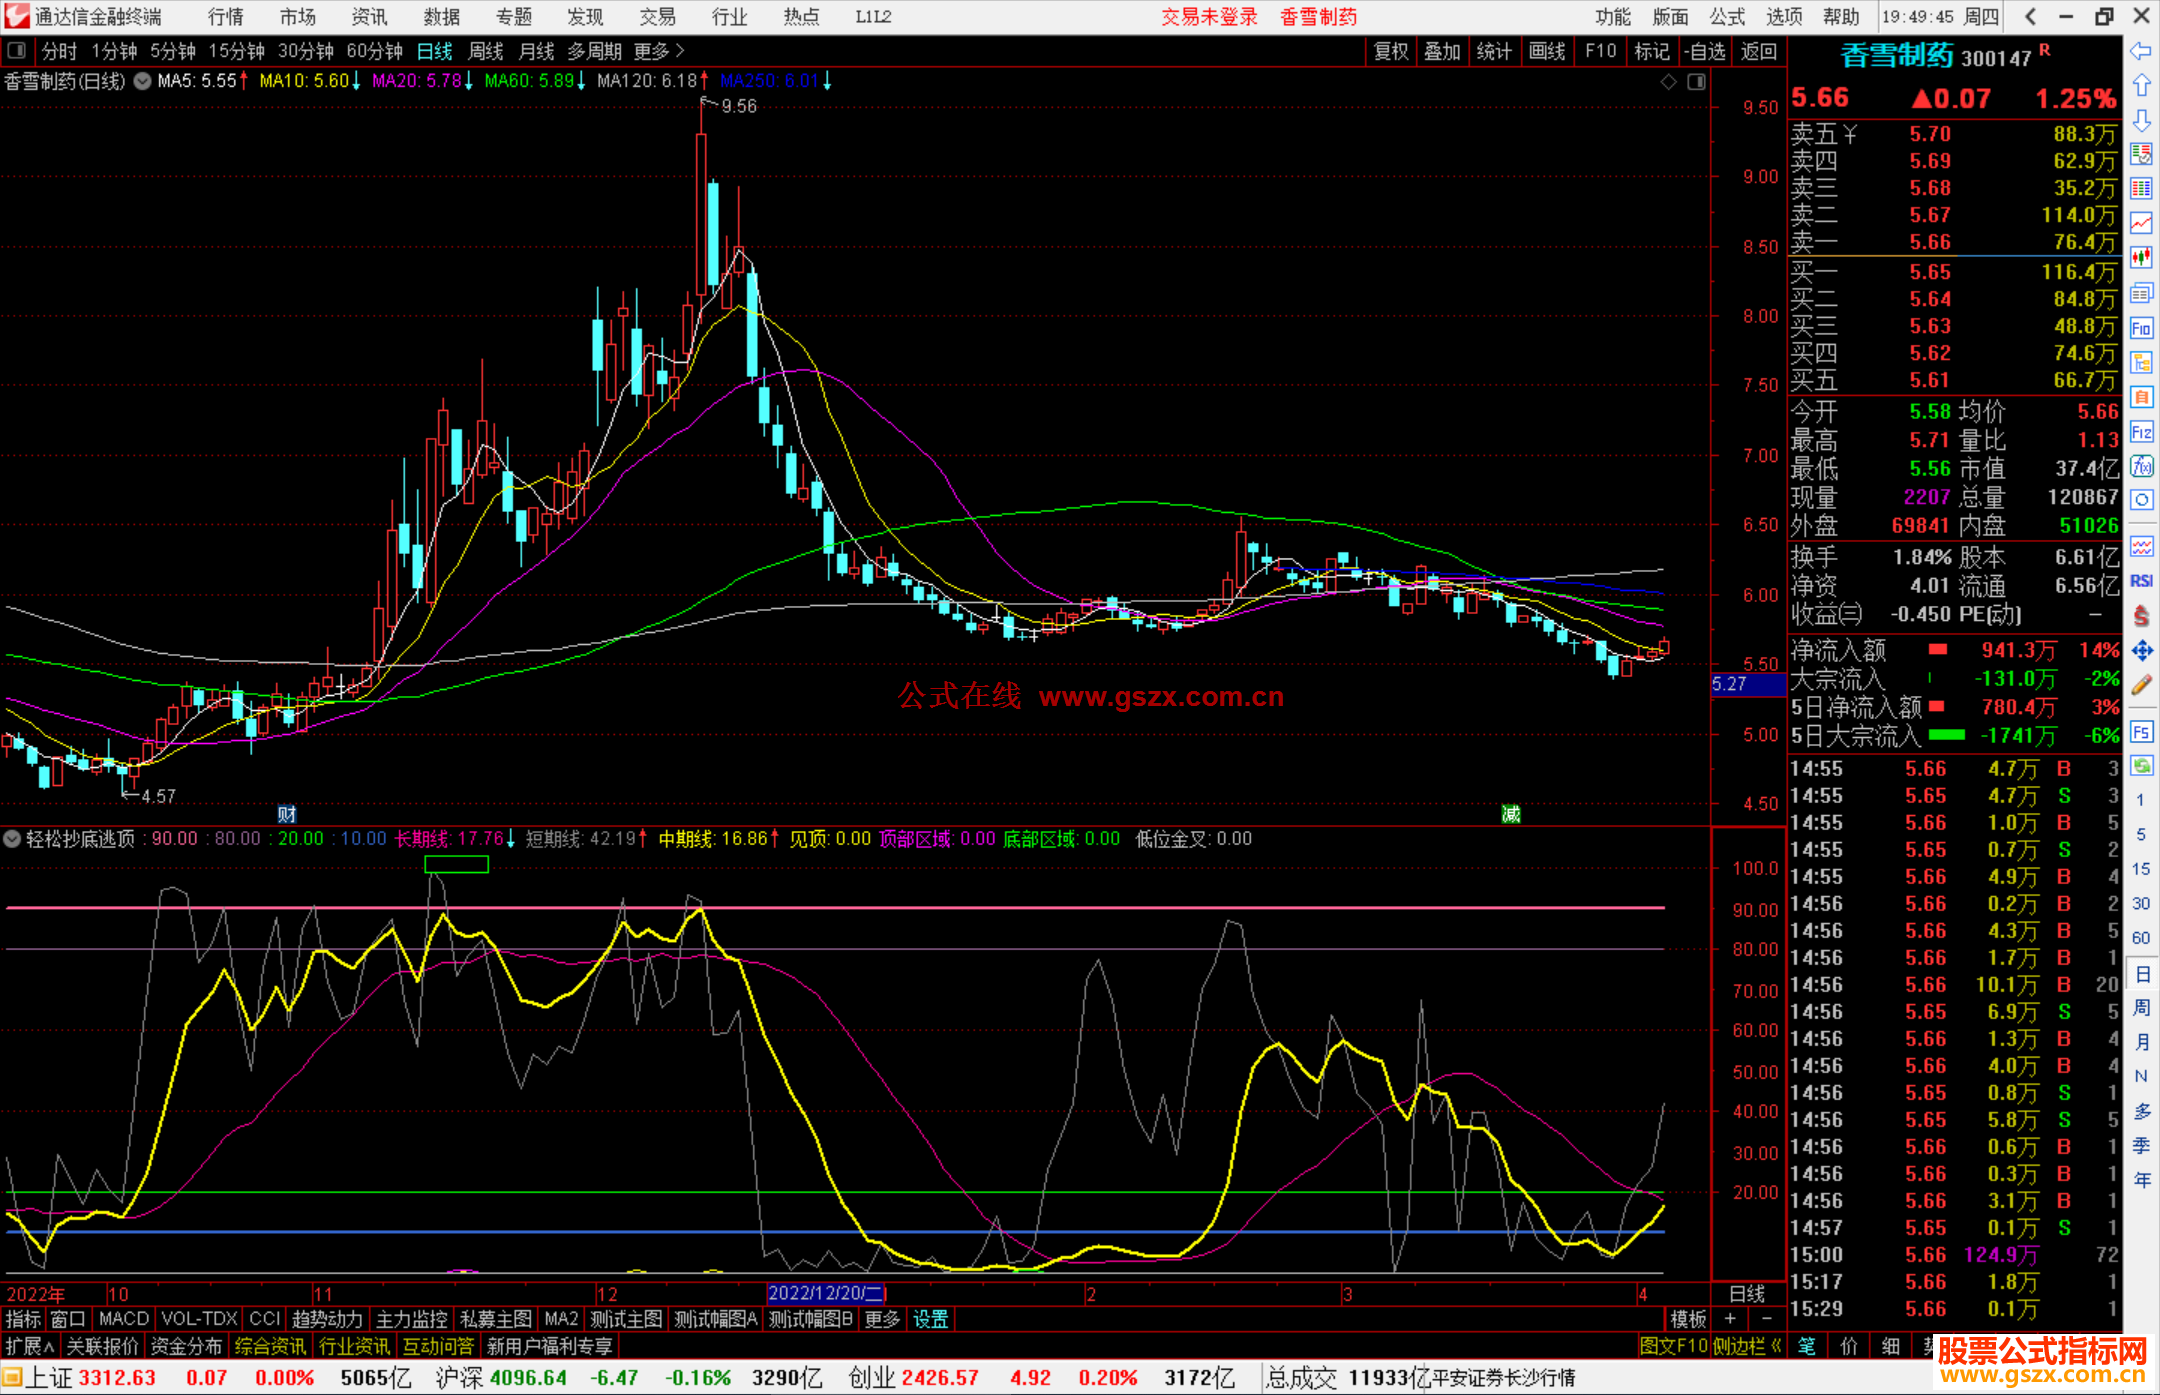
Task: Select the MACD indicator tab
Action: [x=123, y=1319]
